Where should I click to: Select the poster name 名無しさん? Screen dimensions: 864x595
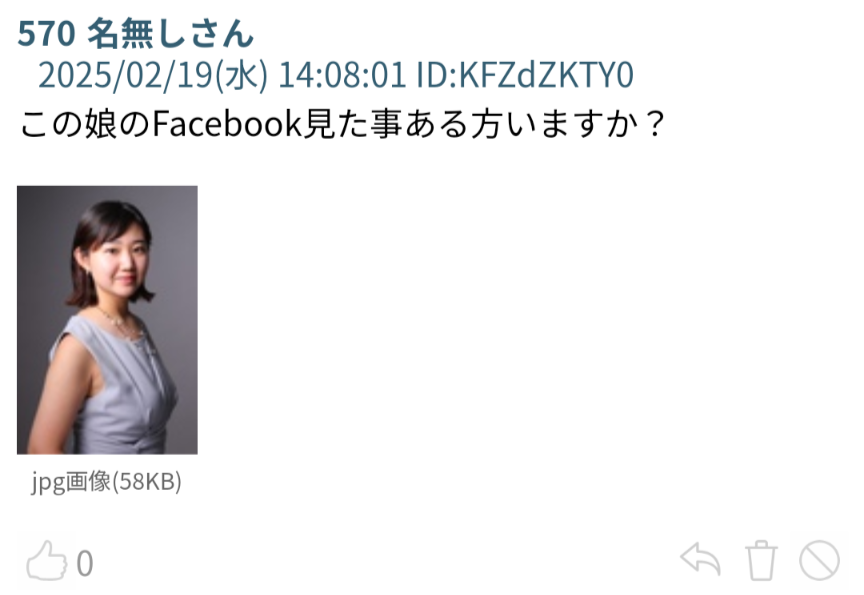click(x=171, y=34)
